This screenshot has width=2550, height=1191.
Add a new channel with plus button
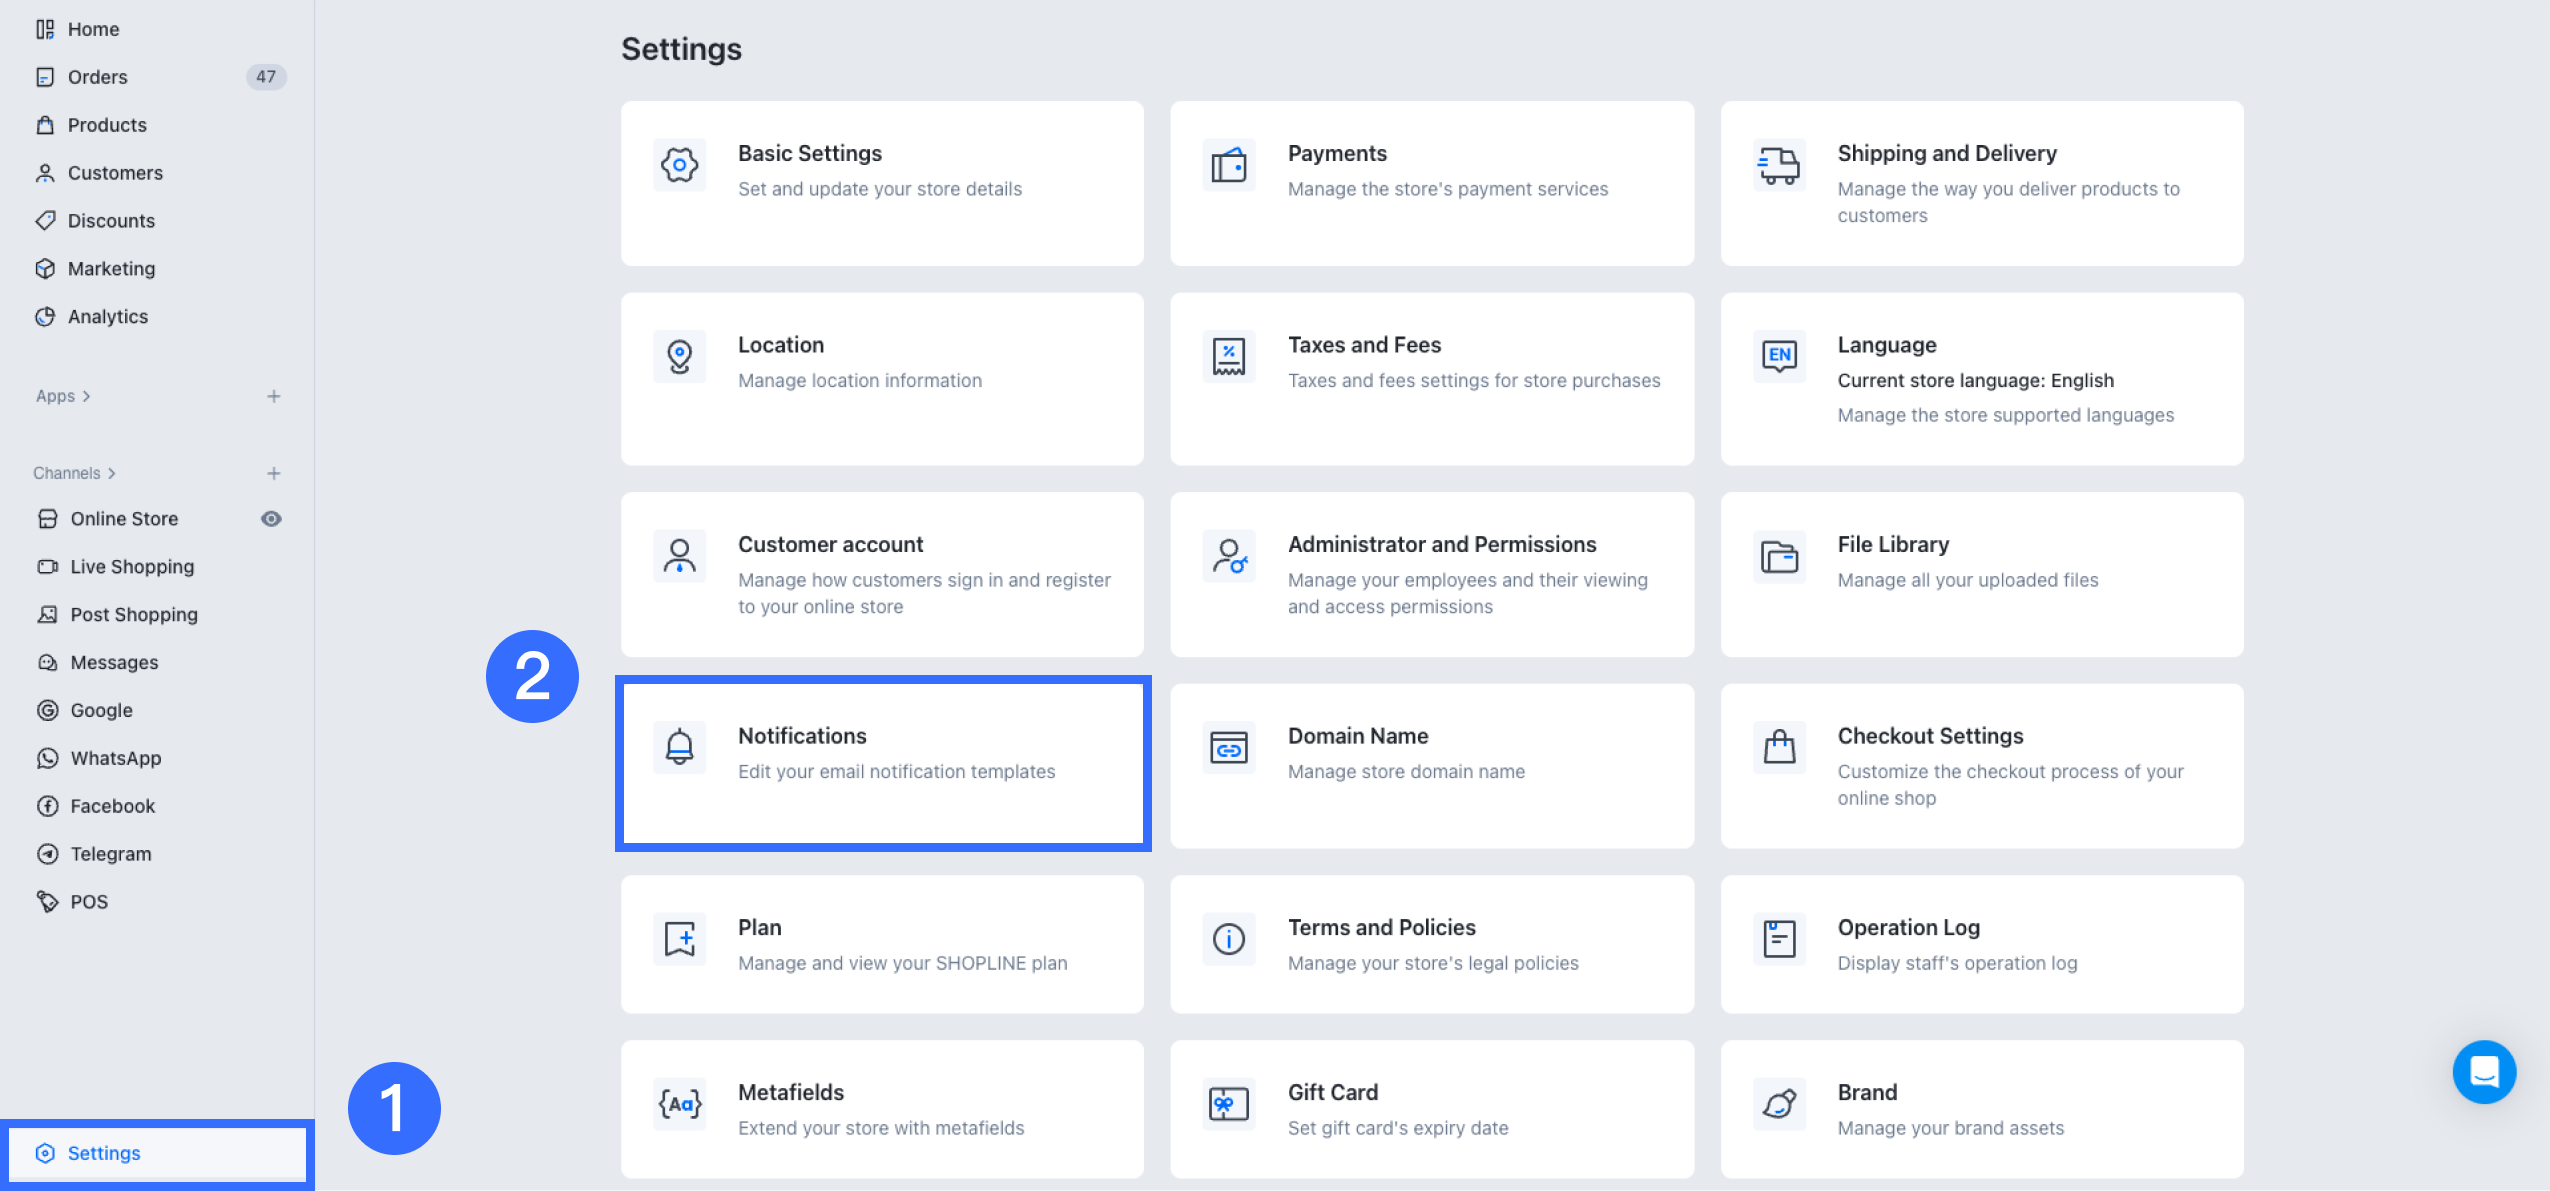tap(273, 474)
